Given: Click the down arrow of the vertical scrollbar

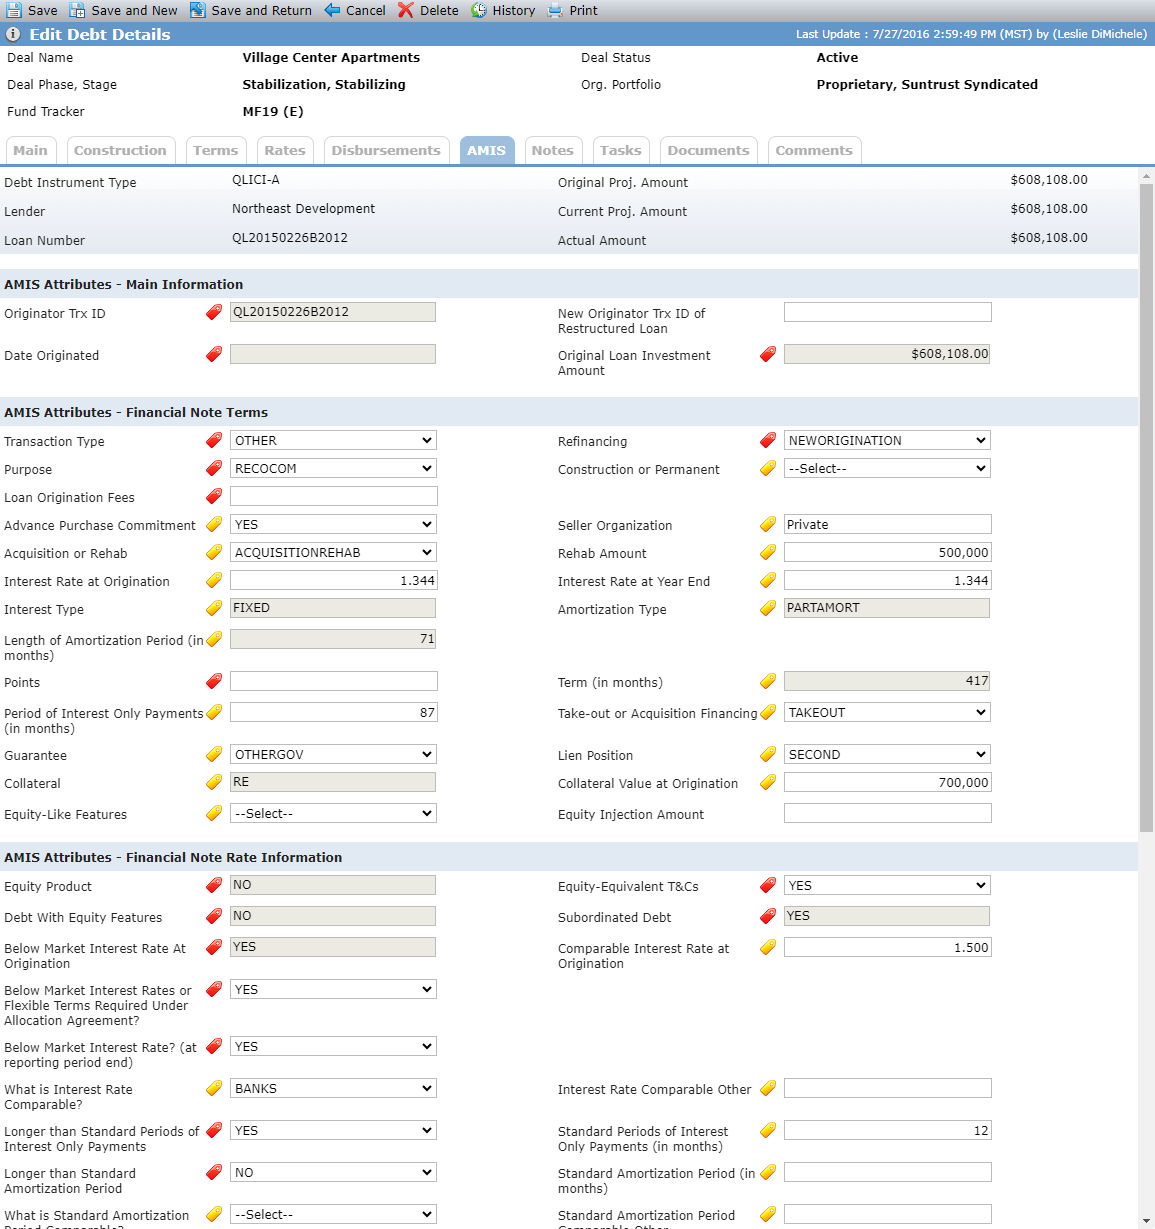Looking at the screenshot, I should pos(1146,1220).
